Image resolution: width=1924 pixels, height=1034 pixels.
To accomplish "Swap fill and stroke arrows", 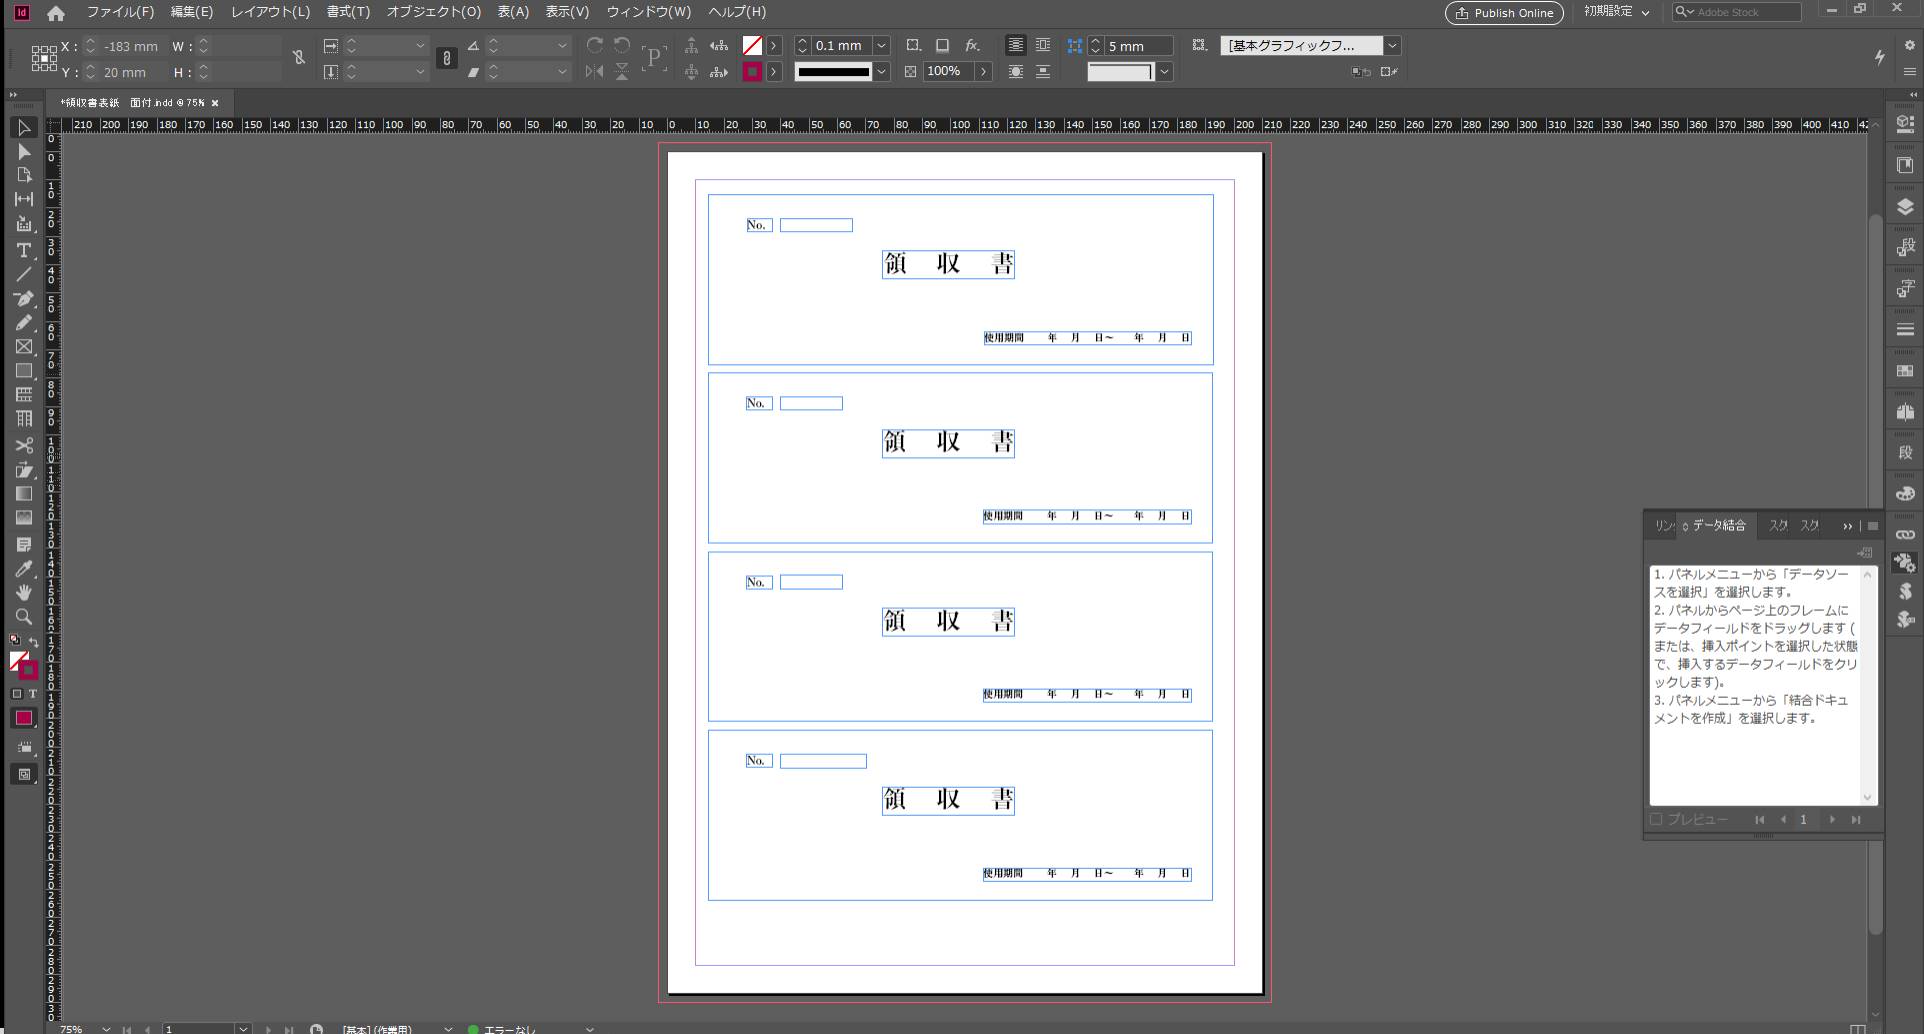I will (34, 642).
